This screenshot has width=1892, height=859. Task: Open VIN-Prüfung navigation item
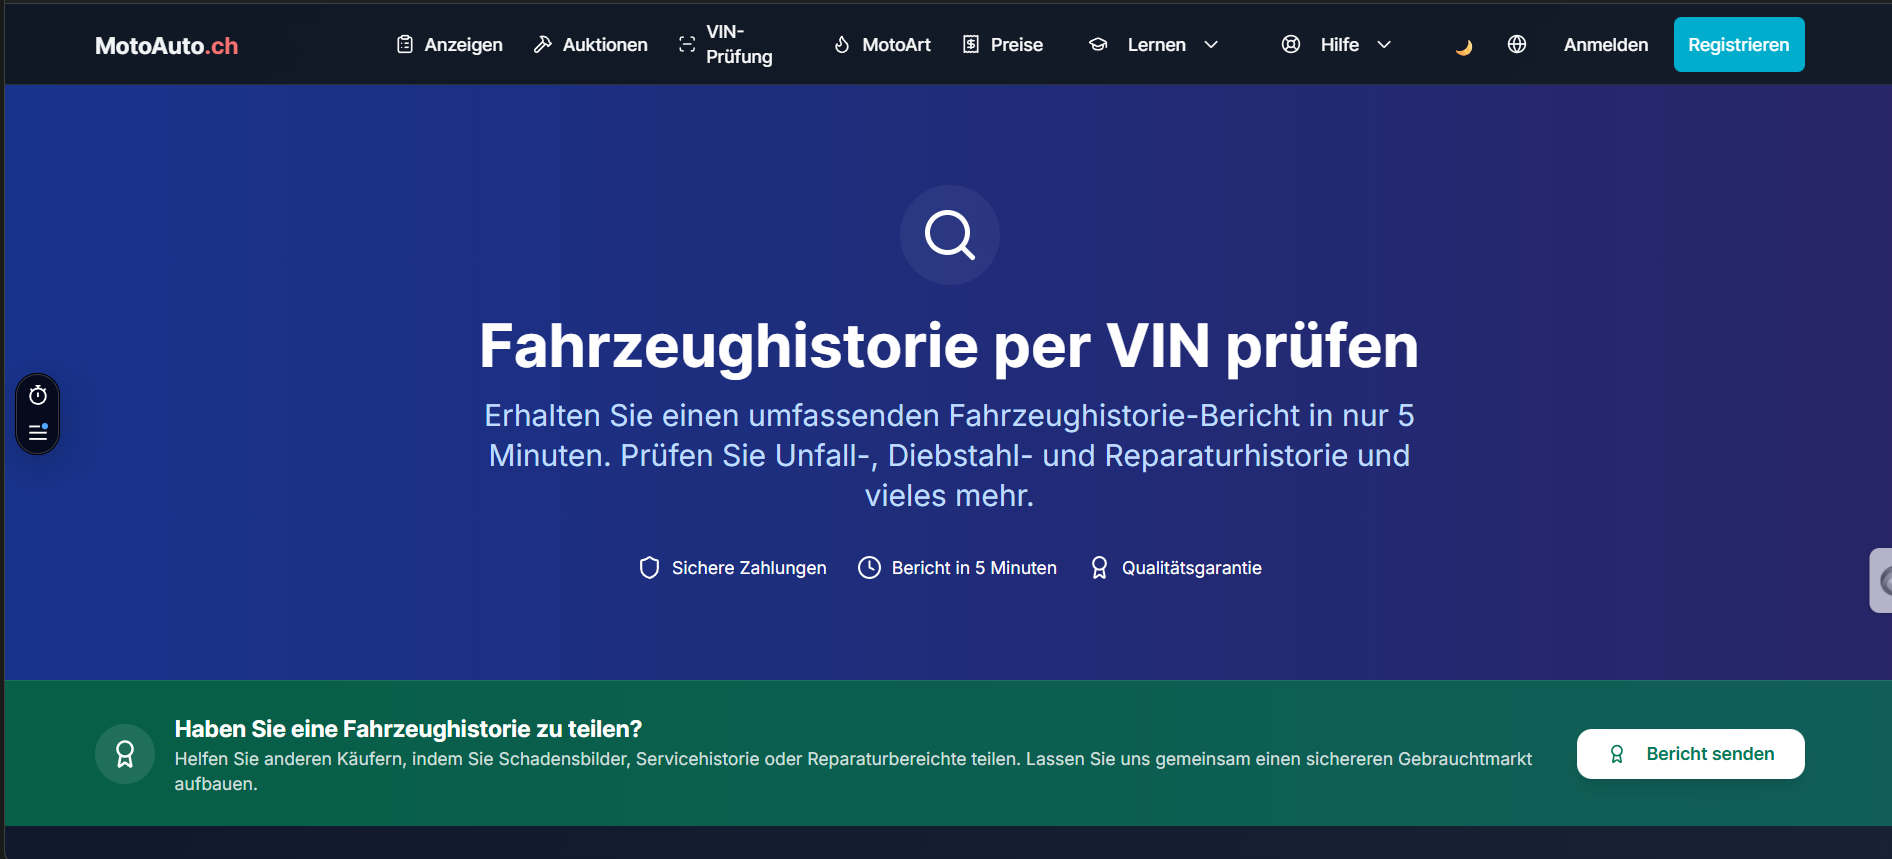[x=726, y=45]
